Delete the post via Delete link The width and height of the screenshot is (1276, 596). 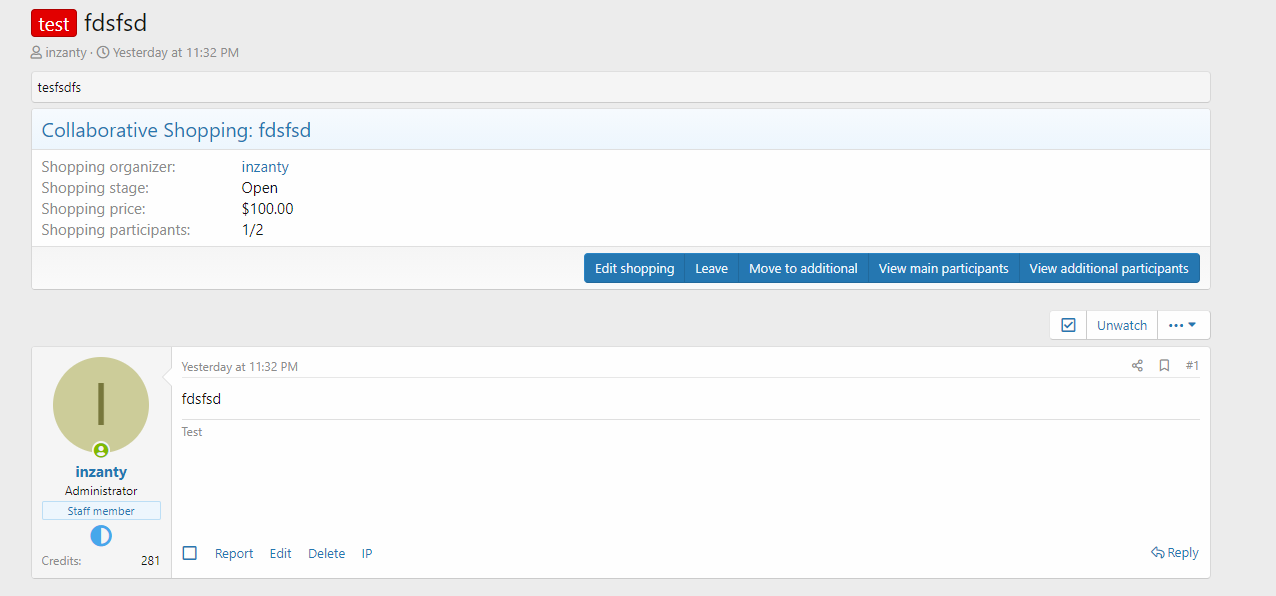click(x=326, y=553)
